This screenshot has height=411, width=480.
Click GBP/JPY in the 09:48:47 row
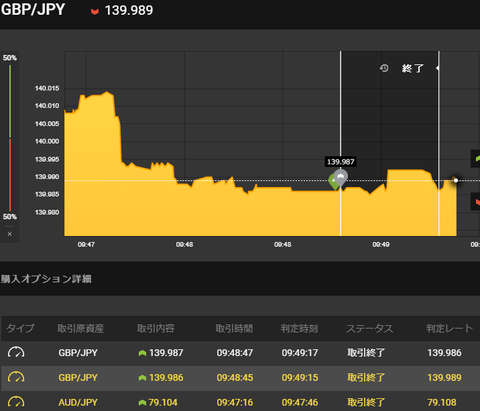coord(78,353)
